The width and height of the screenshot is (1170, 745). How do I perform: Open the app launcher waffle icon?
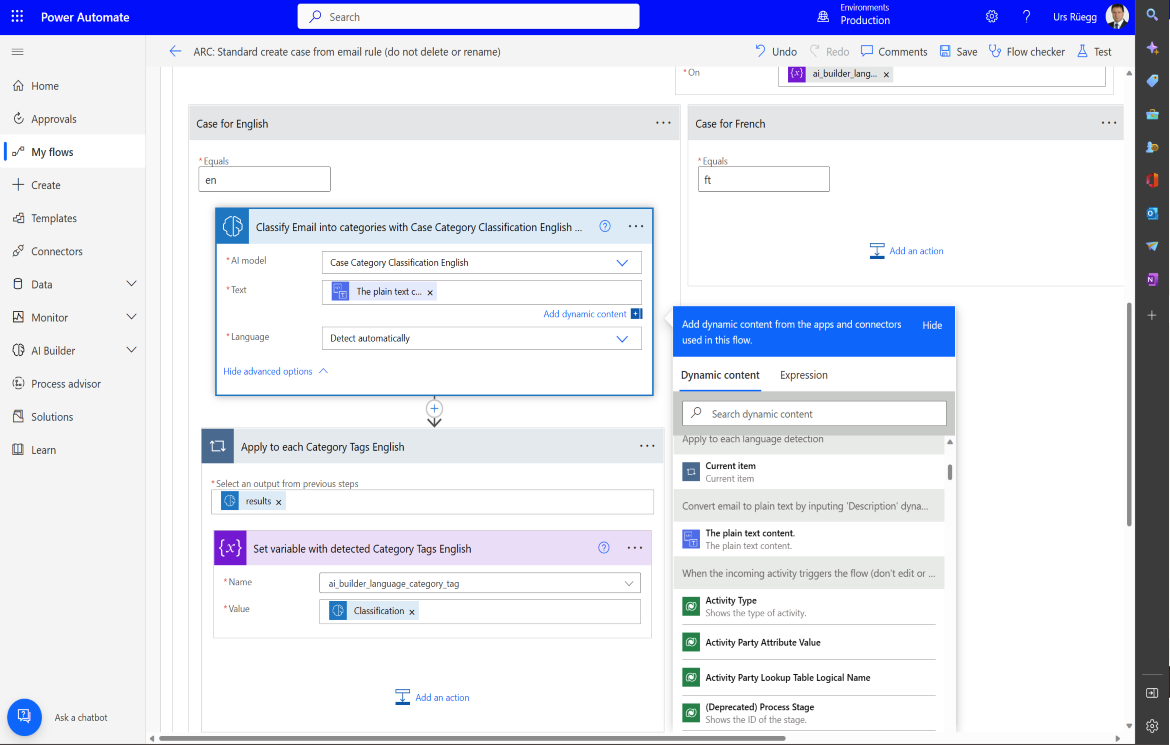pyautogui.click(x=17, y=16)
